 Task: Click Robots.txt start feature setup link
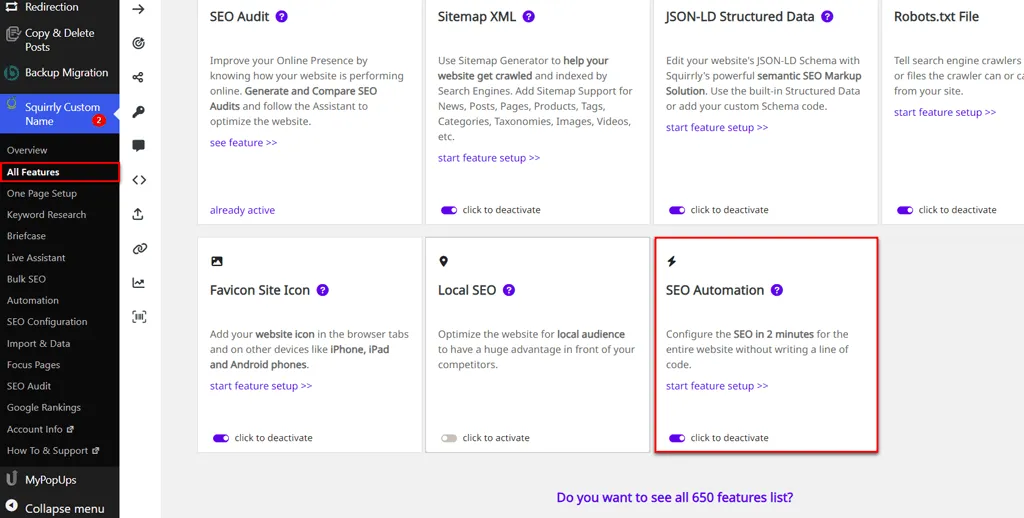[945, 112]
